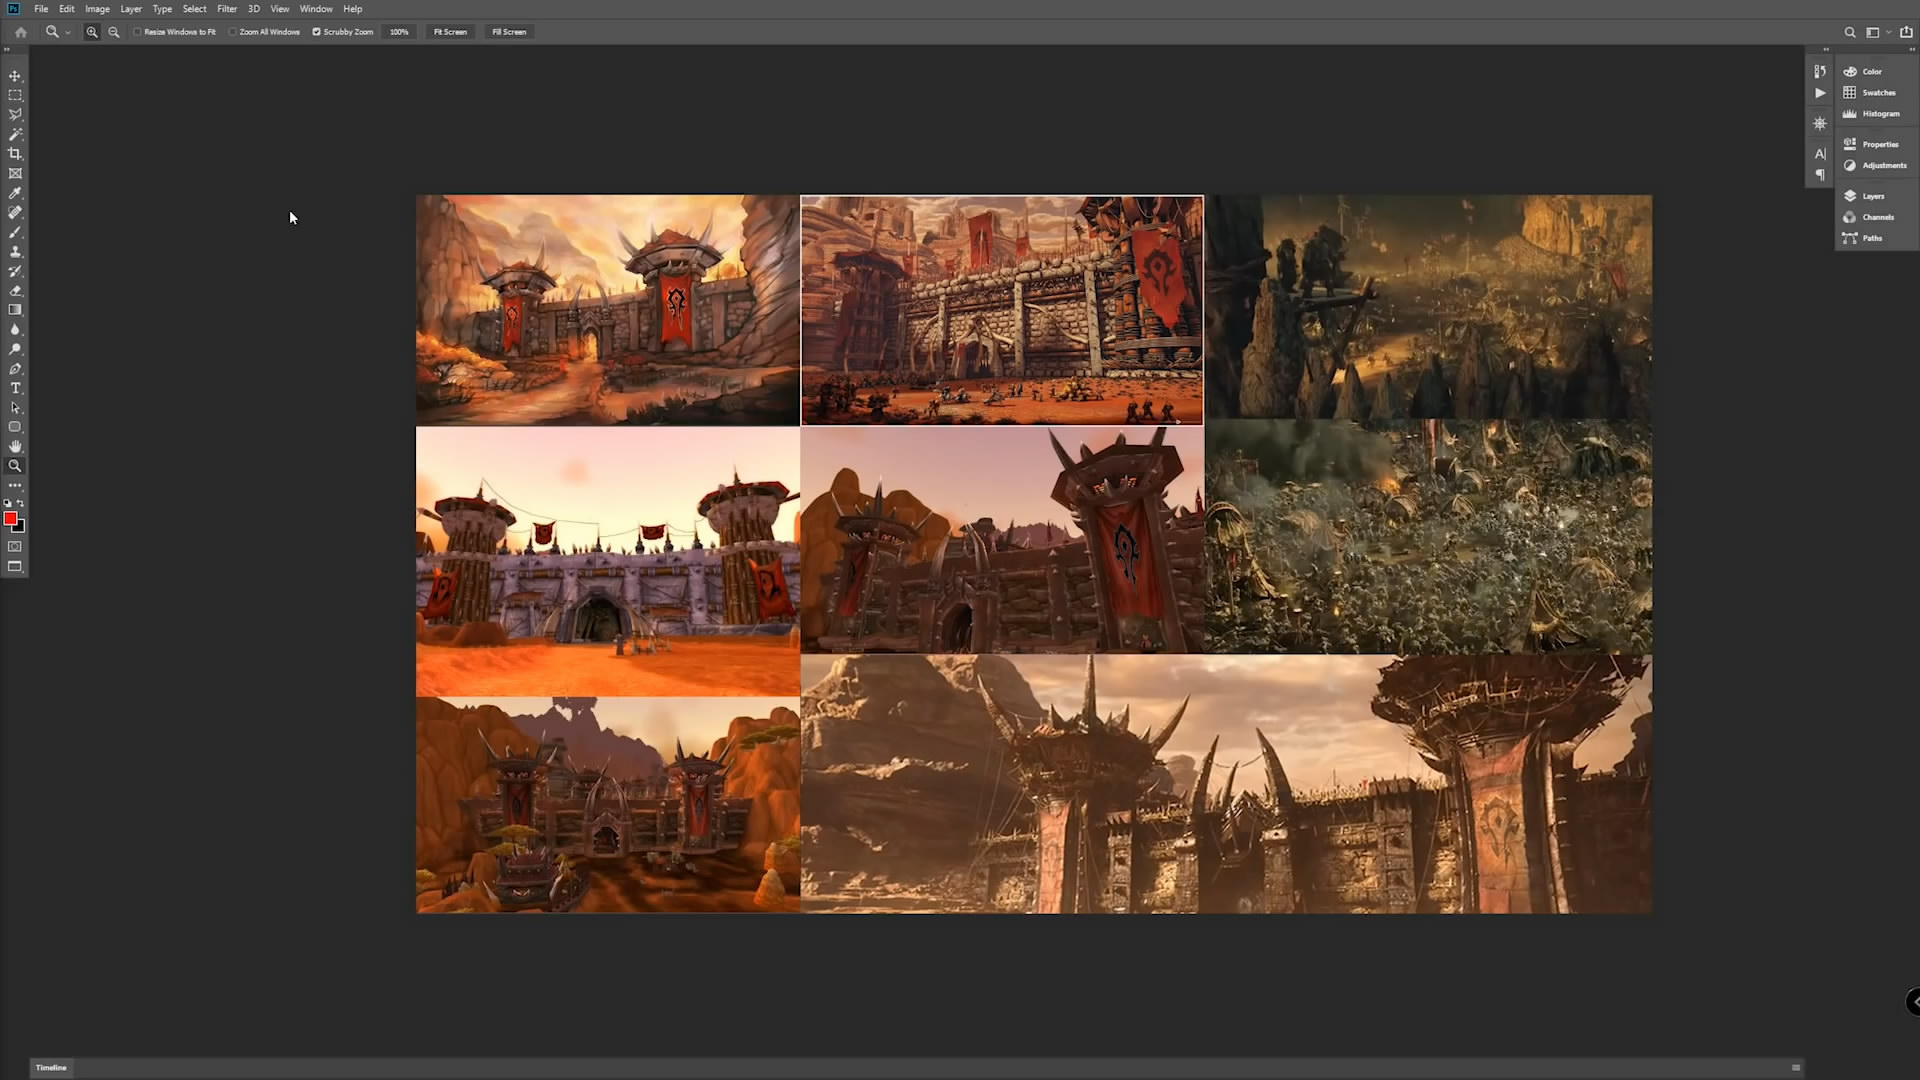Expand the toolbox to two columns
1920x1080 pixels.
(x=6, y=49)
